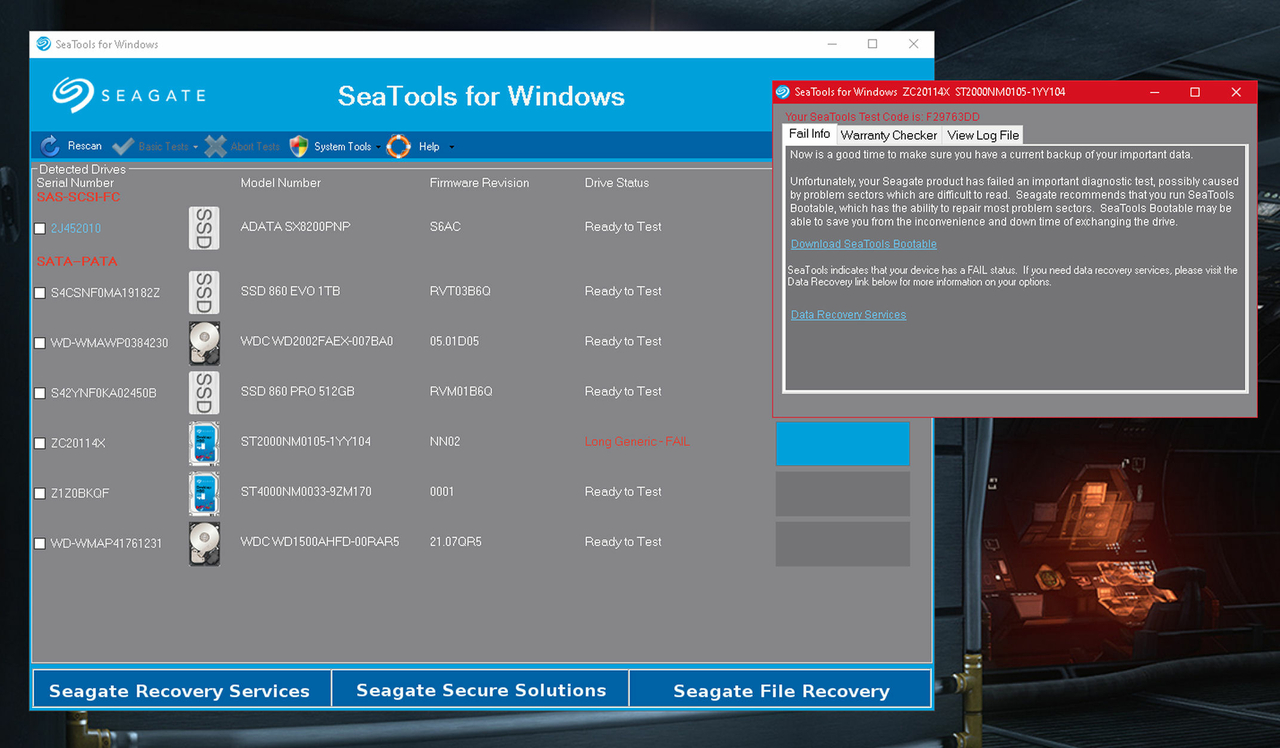
Task: Click firmware revision S6AC
Action: click(445, 227)
